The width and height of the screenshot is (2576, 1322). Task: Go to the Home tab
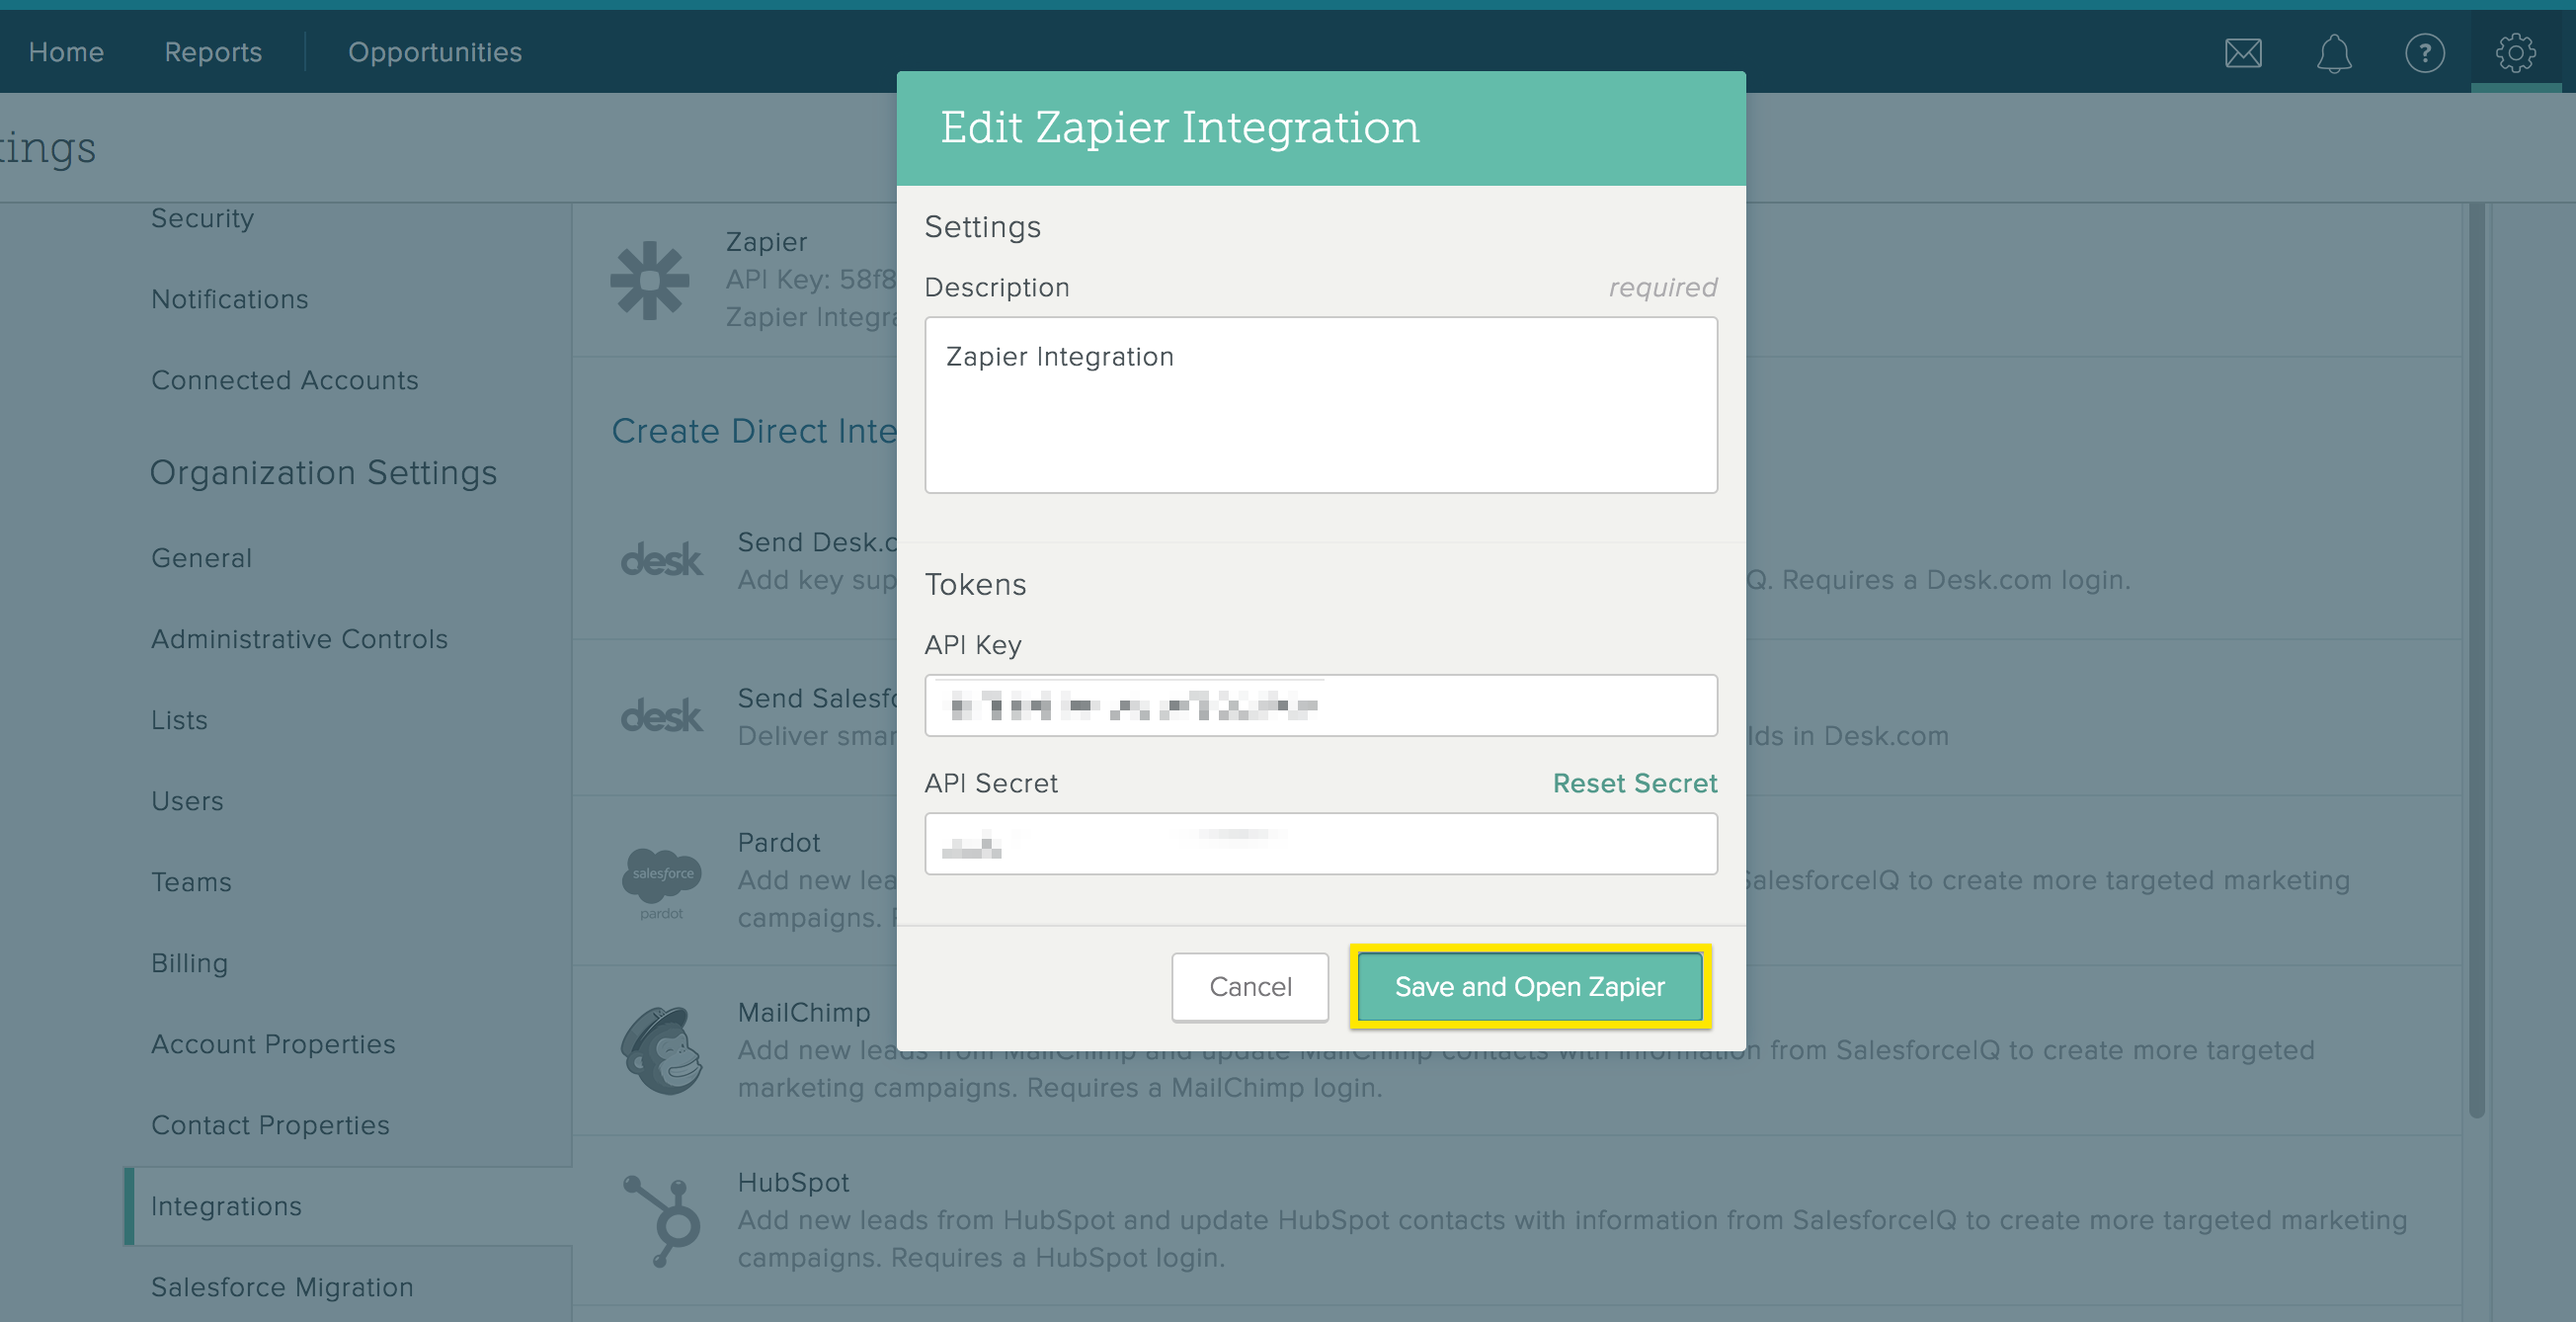click(x=66, y=52)
